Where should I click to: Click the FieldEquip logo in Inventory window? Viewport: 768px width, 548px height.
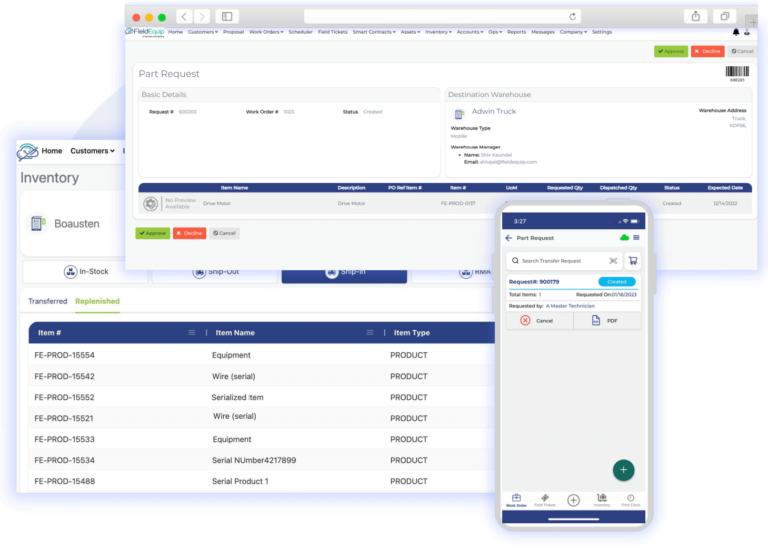(27, 152)
